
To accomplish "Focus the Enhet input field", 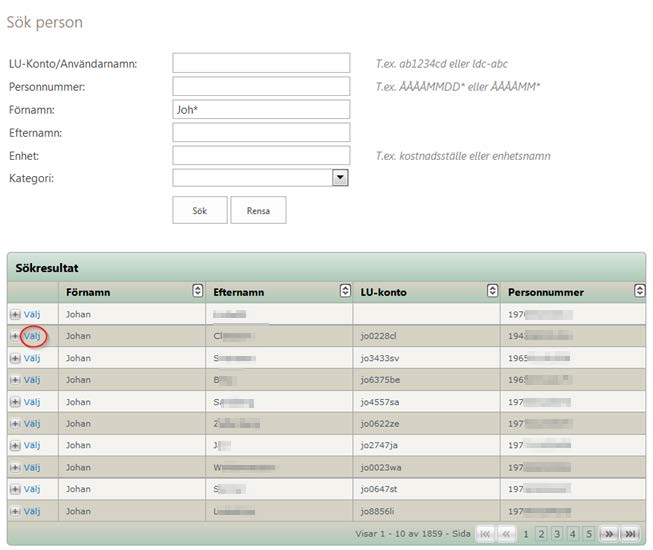I will pyautogui.click(x=261, y=155).
